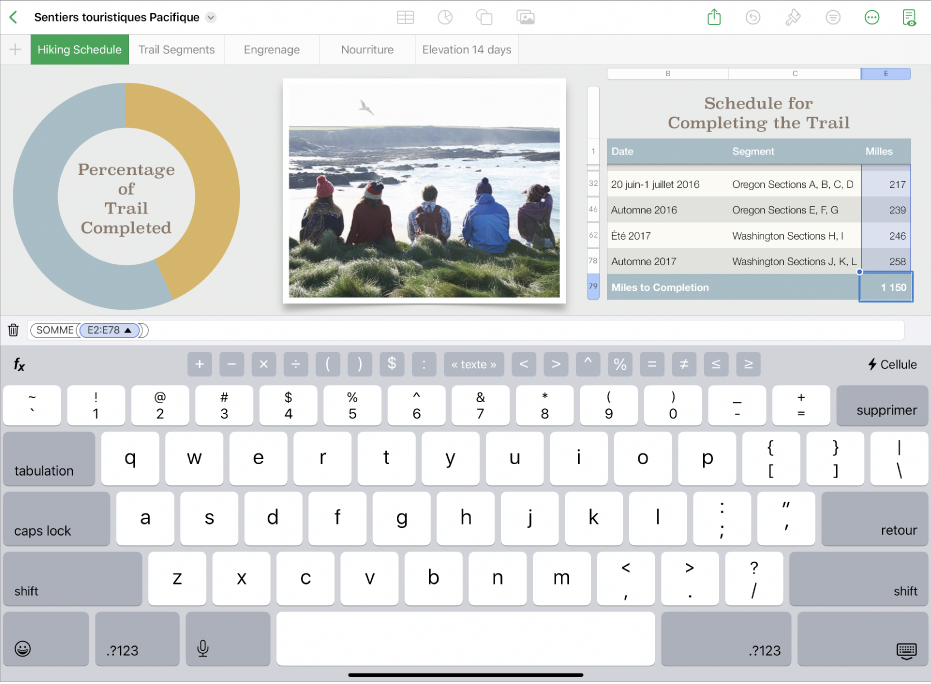Insert the « texte » string token

click(474, 365)
